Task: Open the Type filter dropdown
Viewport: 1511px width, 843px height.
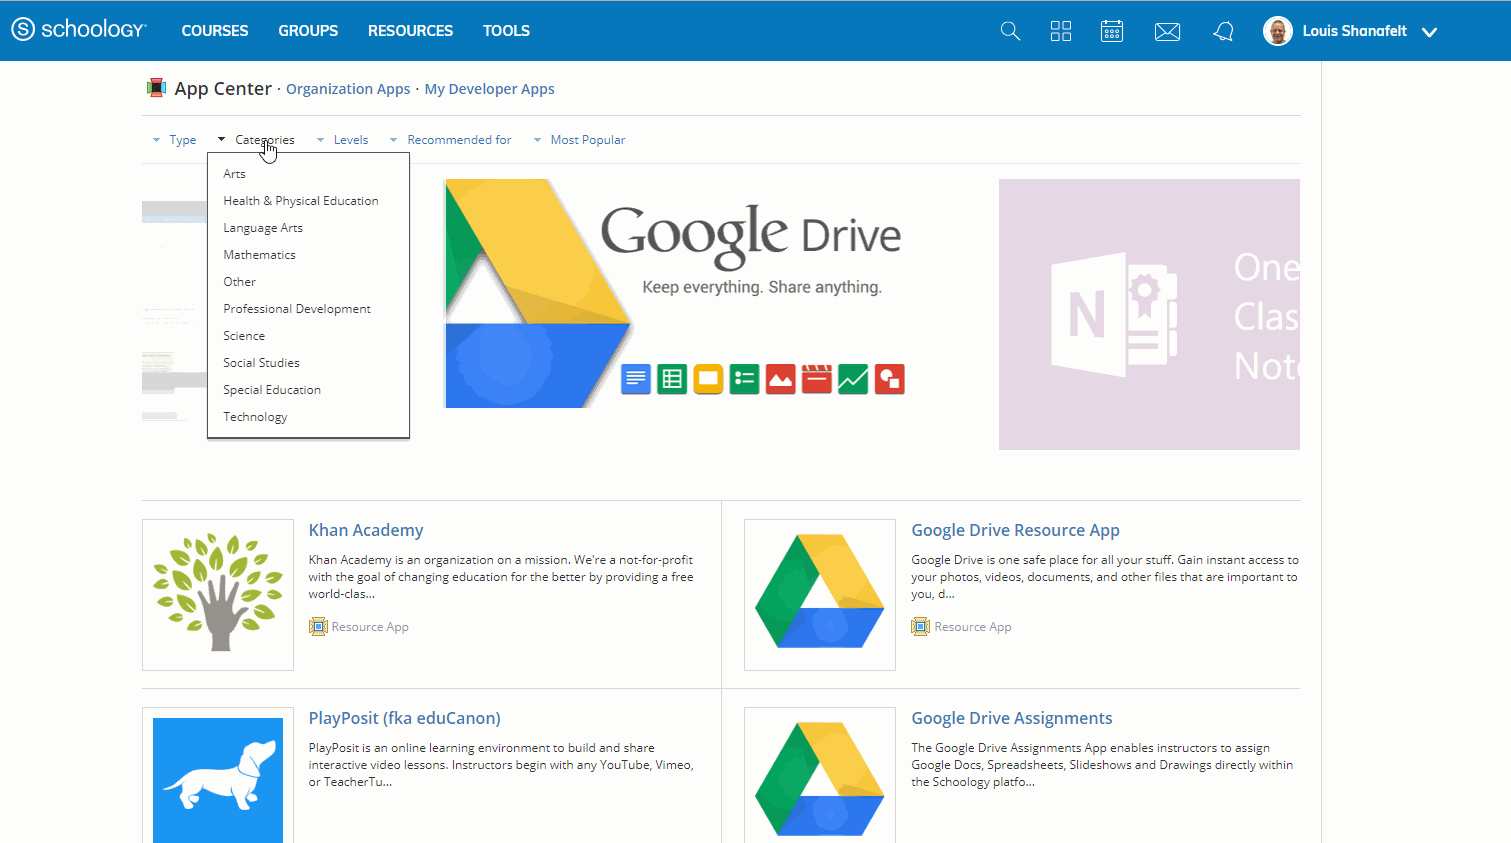Action: [x=175, y=140]
